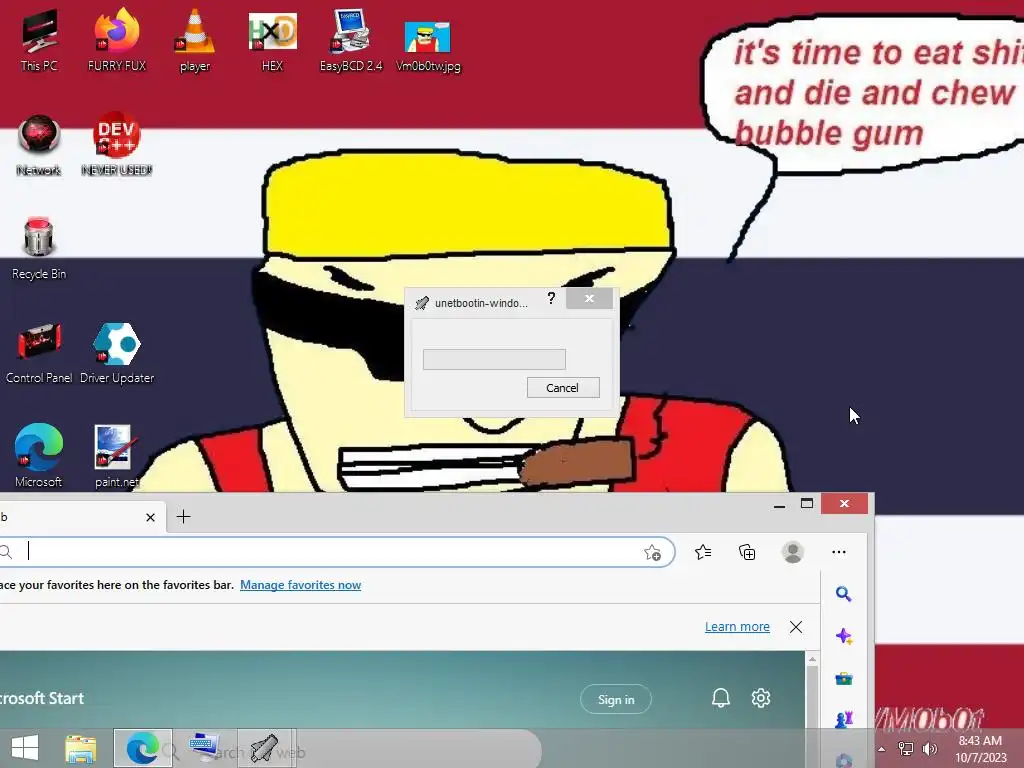Open File Explorer from the taskbar
Screen dimensions: 1024x768
pos(81,748)
